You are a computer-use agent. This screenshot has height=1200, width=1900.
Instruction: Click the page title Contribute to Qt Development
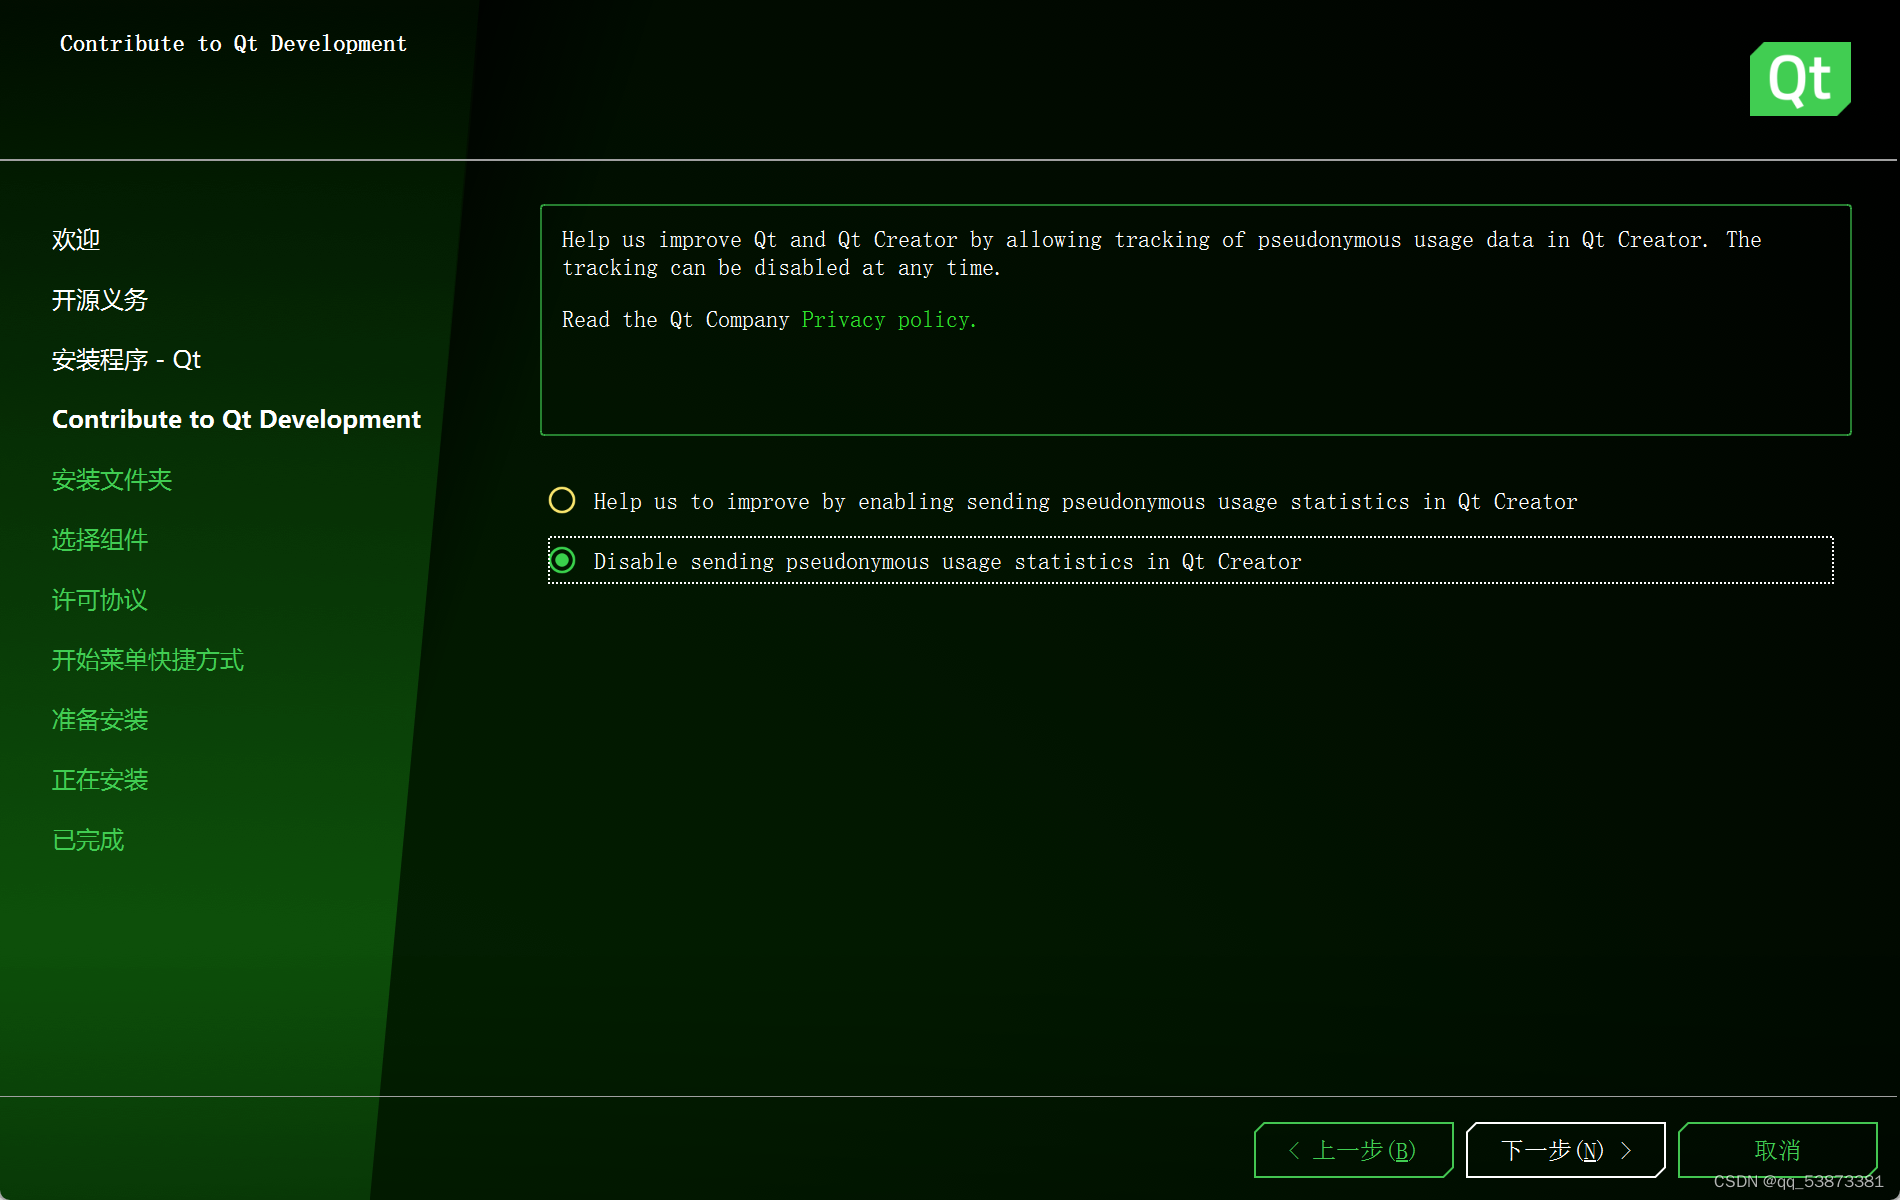point(233,44)
